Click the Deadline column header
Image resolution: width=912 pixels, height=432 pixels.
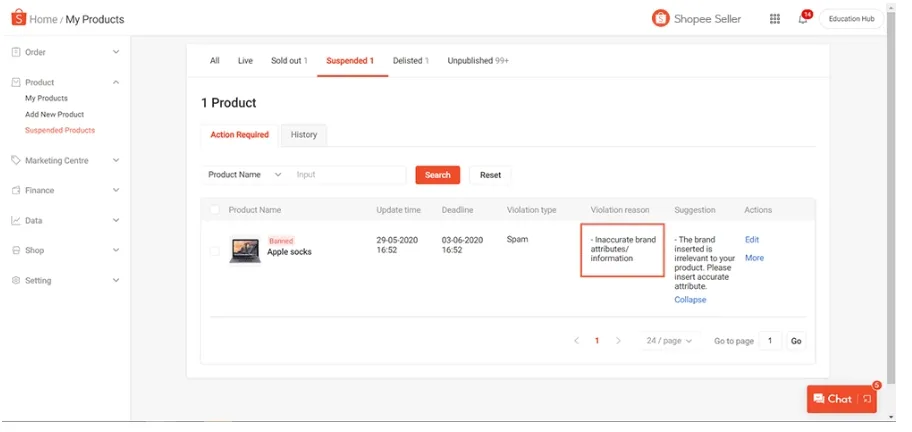coord(457,210)
